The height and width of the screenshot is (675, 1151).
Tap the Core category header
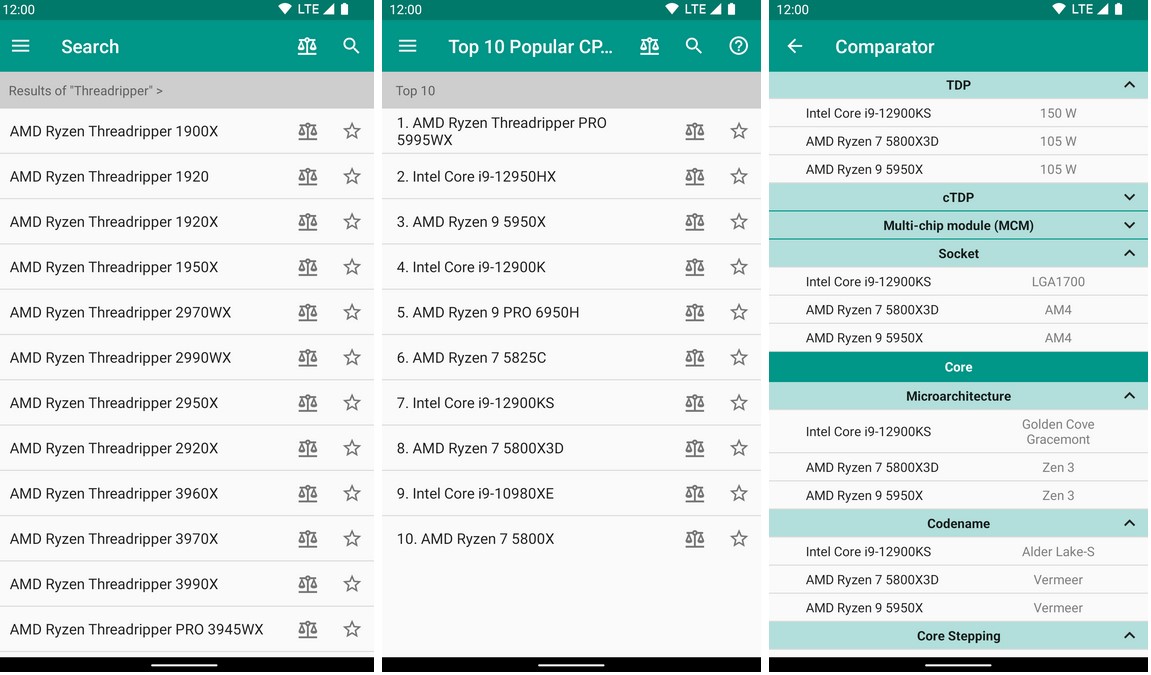958,367
